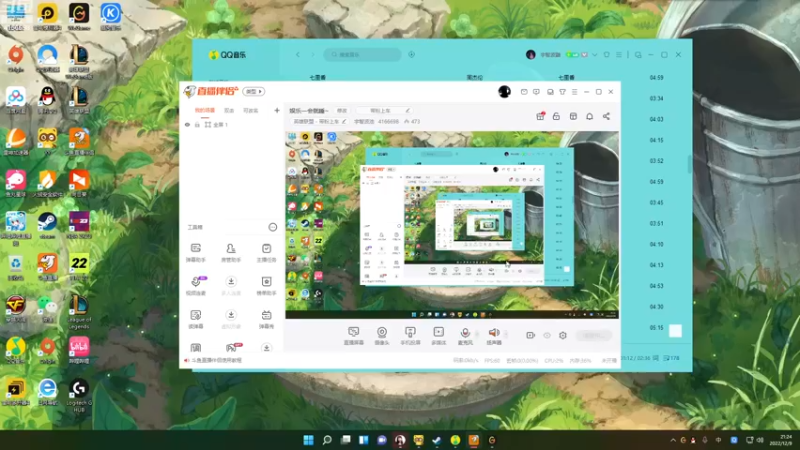Toggle the 麦克风 microphone on or off
Viewport: 800px width, 450px height.
(465, 336)
